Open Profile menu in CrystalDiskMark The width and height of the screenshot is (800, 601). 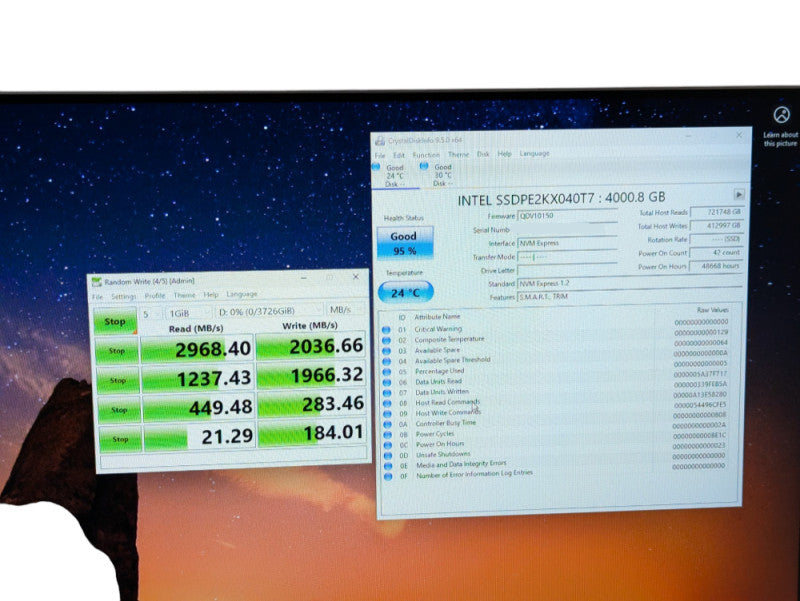point(155,296)
